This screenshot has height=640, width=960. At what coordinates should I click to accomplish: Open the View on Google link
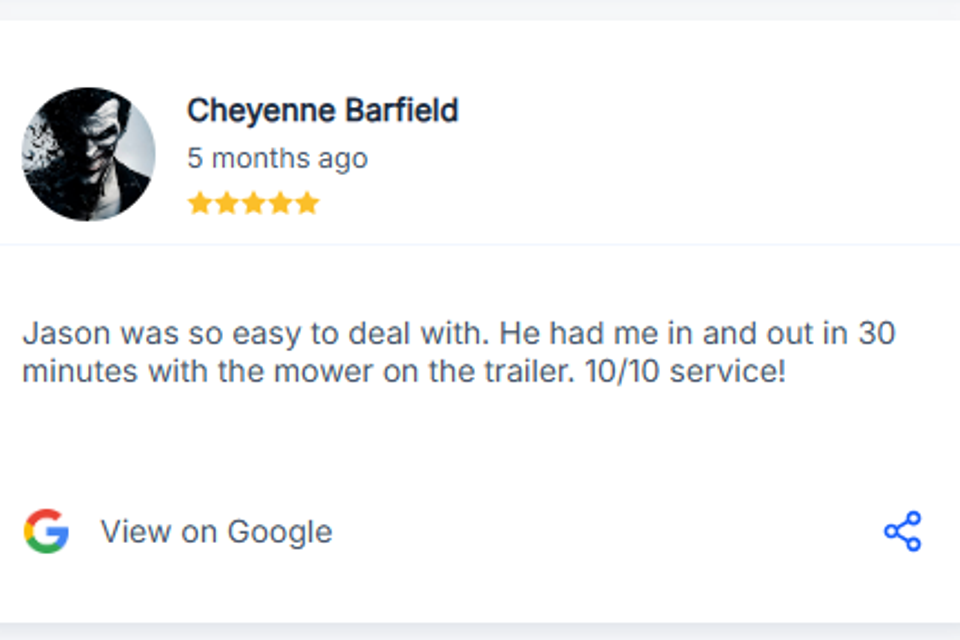216,531
